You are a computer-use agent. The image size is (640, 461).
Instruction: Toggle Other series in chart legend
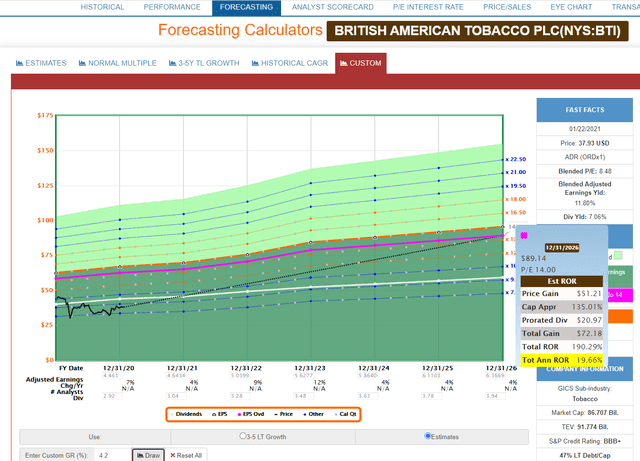pos(313,414)
